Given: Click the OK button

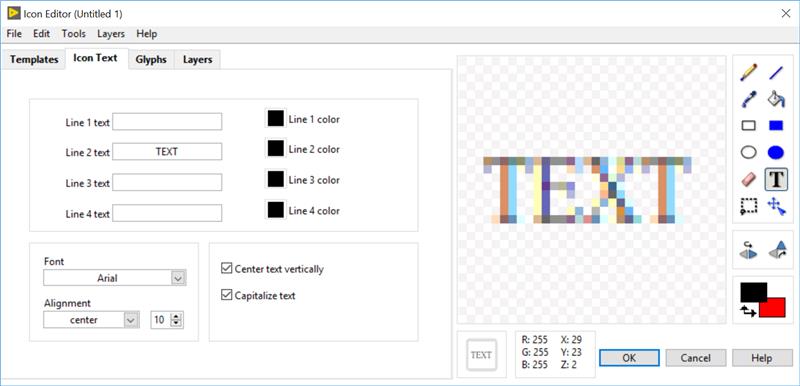Looking at the screenshot, I should point(629,358).
